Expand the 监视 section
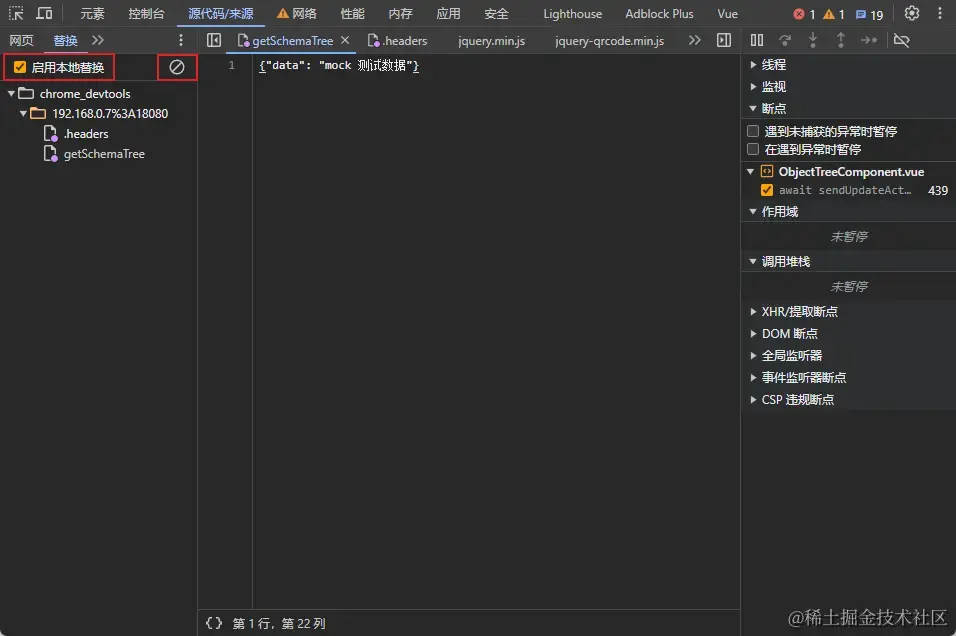The image size is (956, 636). click(753, 87)
